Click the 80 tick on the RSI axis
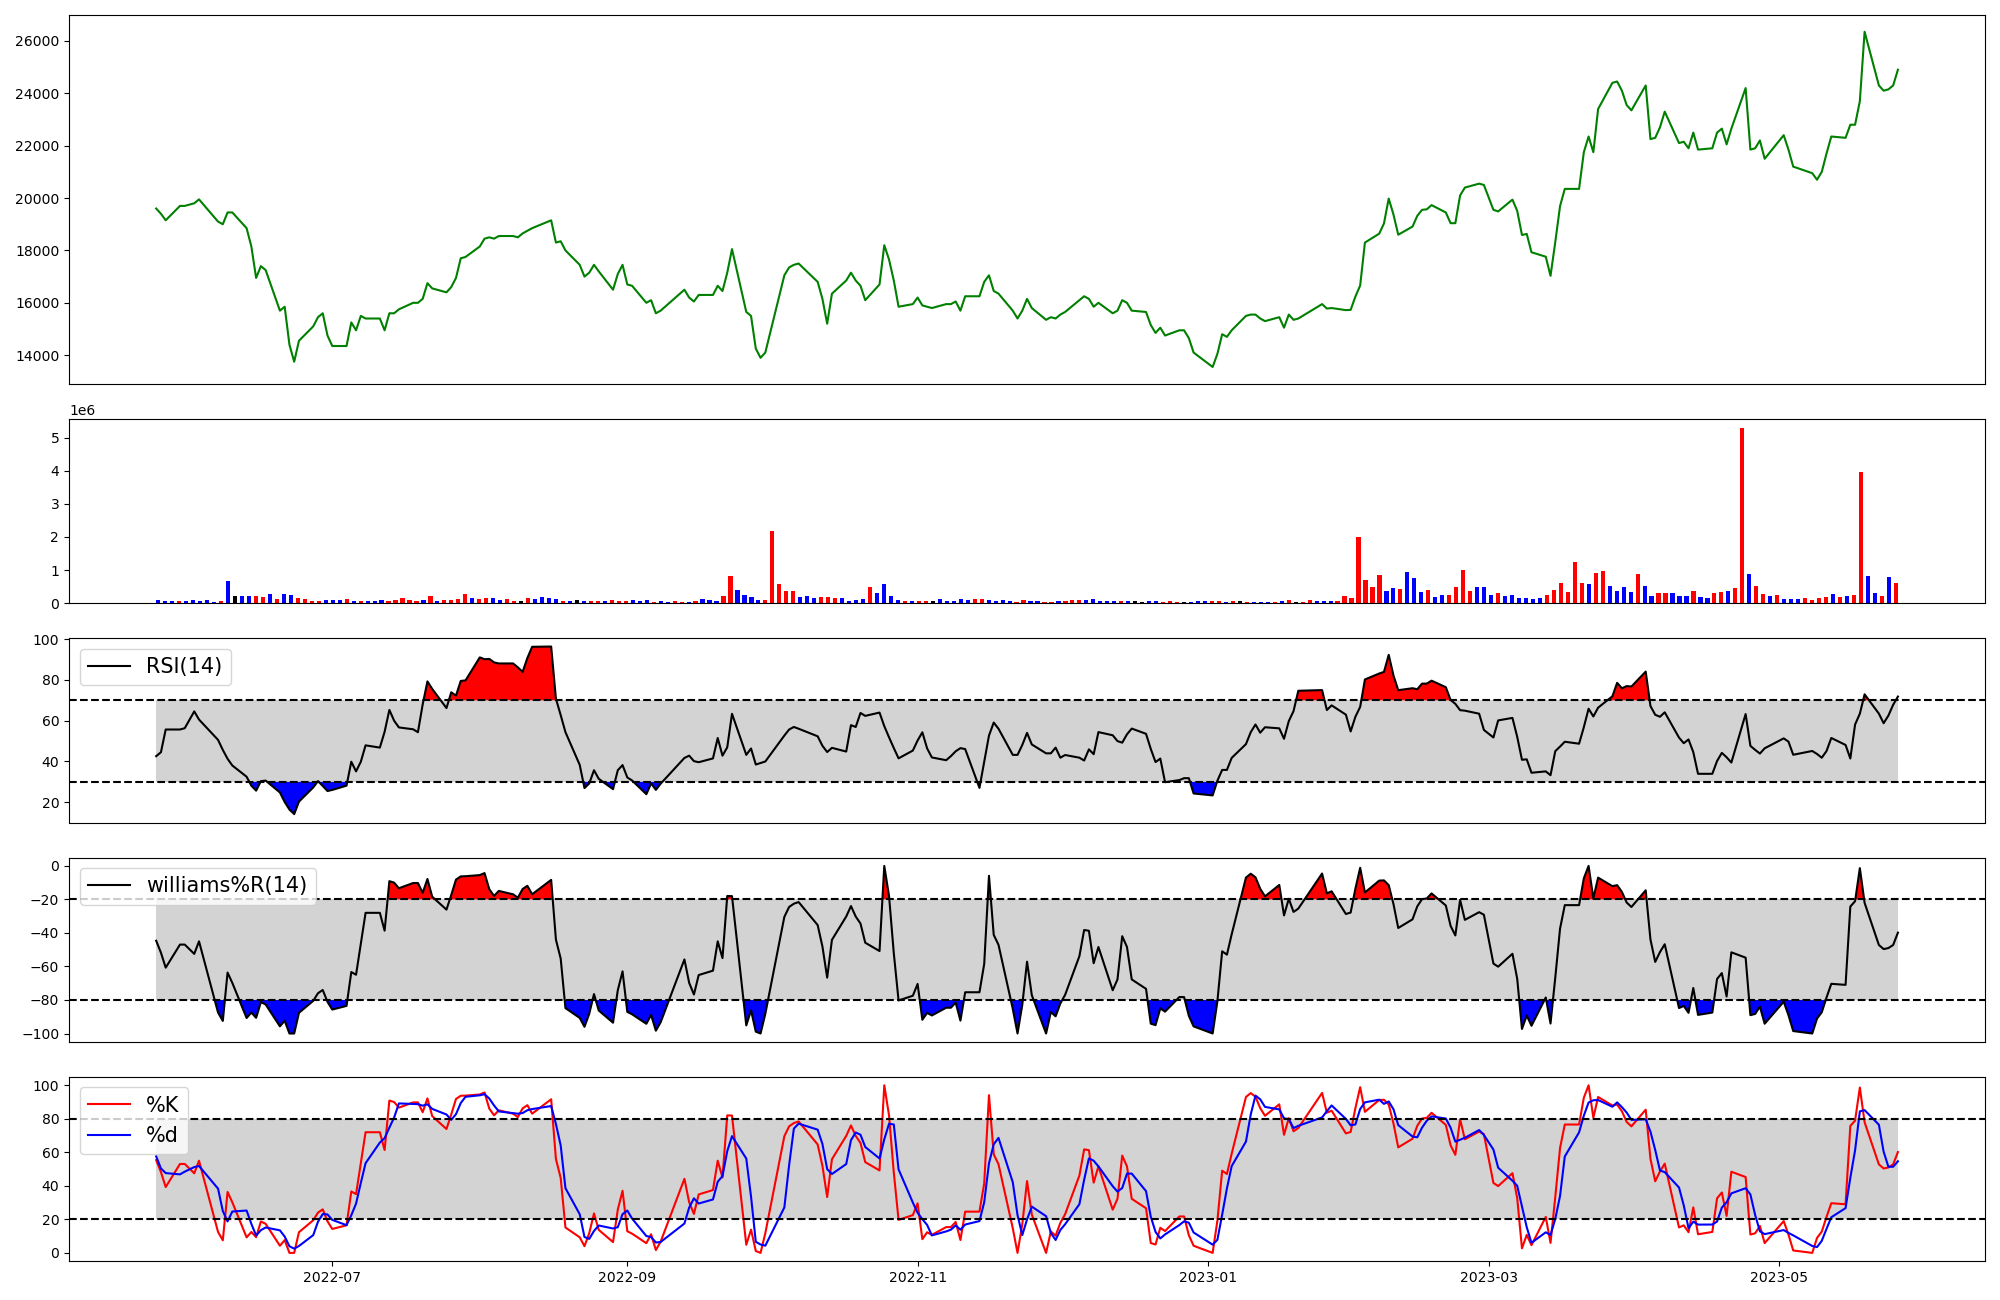The width and height of the screenshot is (2000, 1300). click(49, 680)
